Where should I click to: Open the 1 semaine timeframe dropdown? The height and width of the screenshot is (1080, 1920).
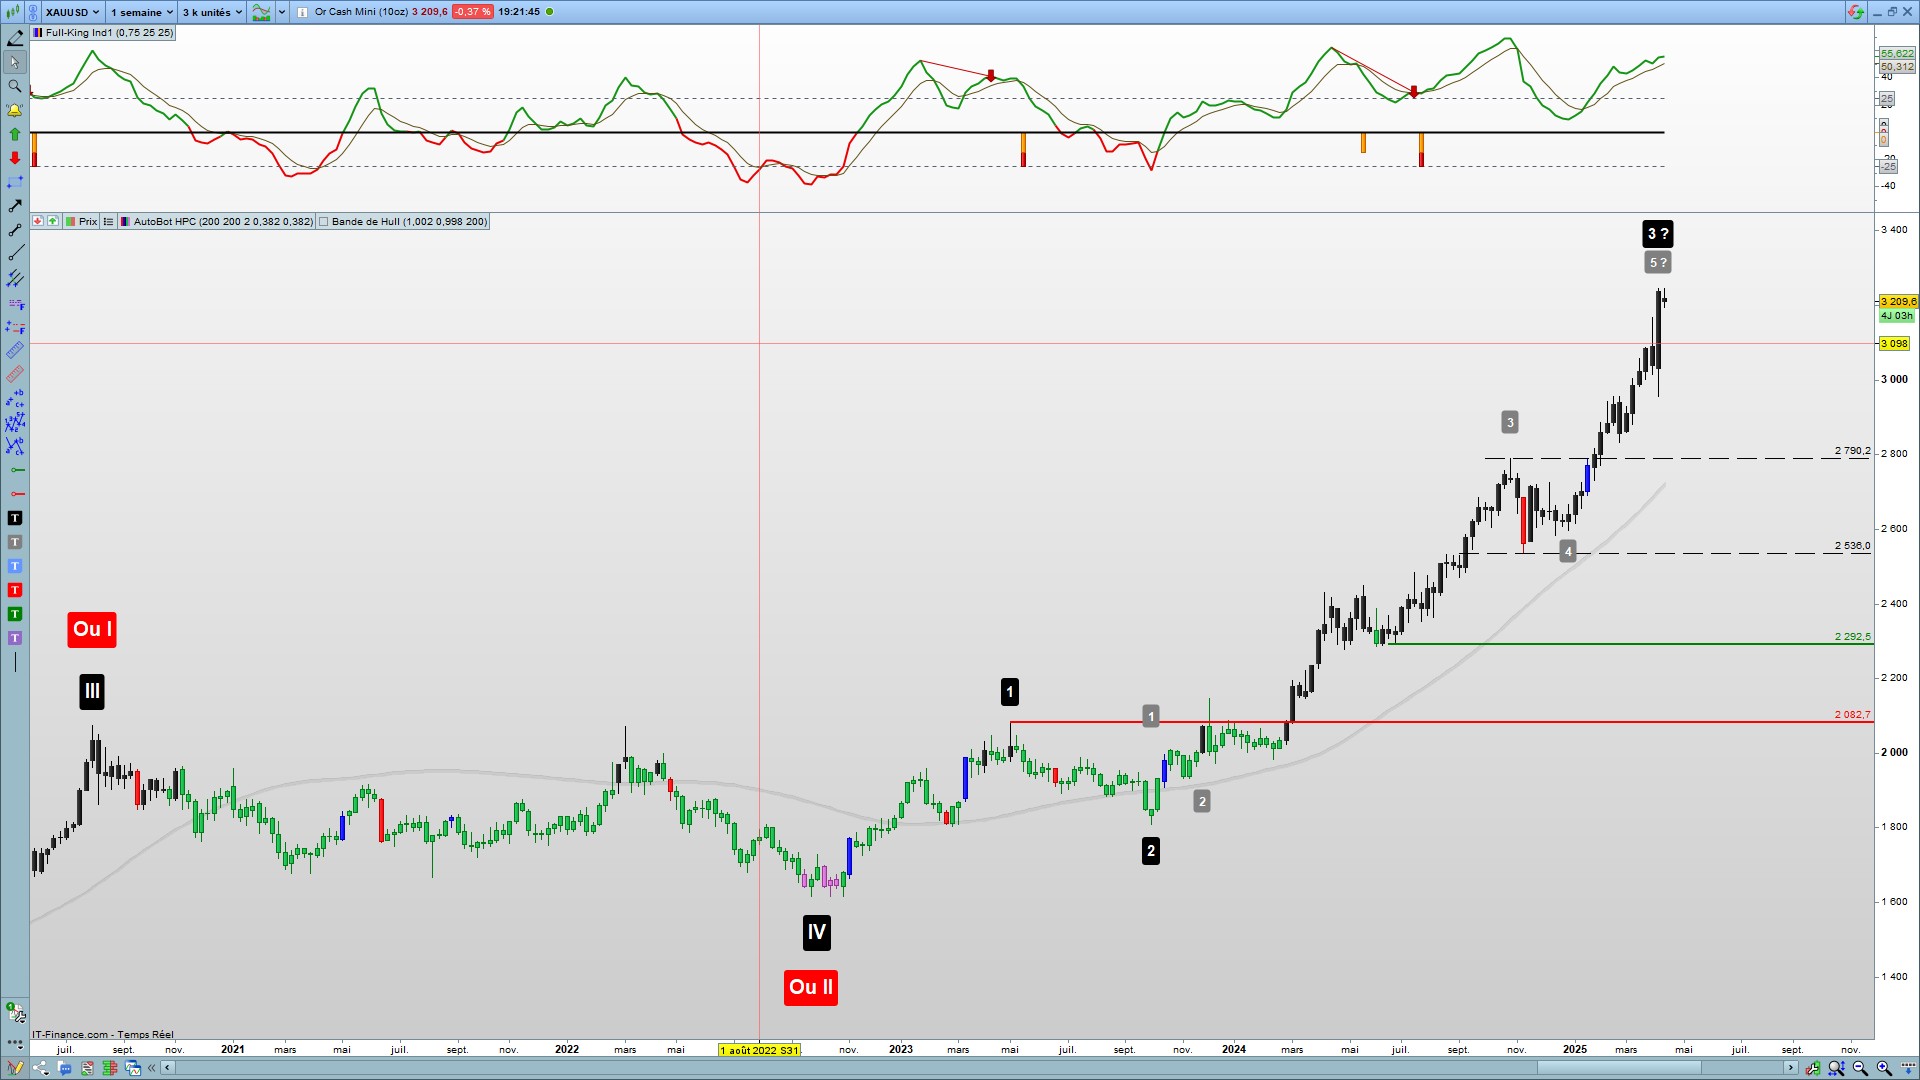pyautogui.click(x=142, y=12)
